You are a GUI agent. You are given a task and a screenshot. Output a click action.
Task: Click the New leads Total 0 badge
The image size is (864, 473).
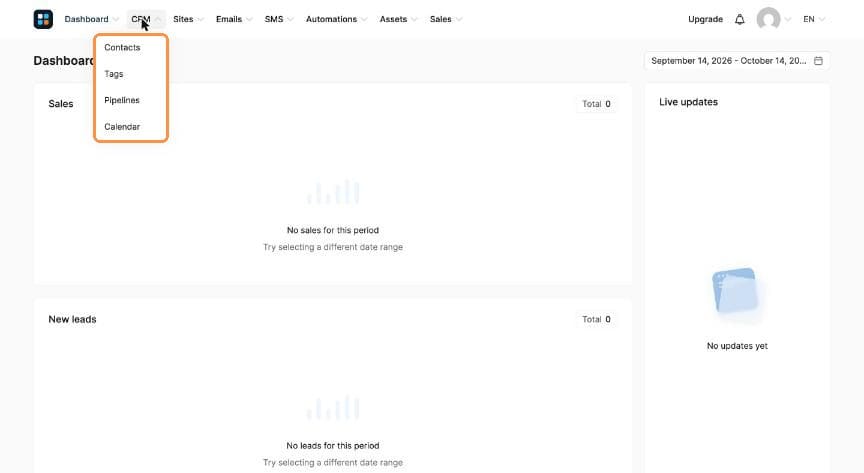click(596, 319)
